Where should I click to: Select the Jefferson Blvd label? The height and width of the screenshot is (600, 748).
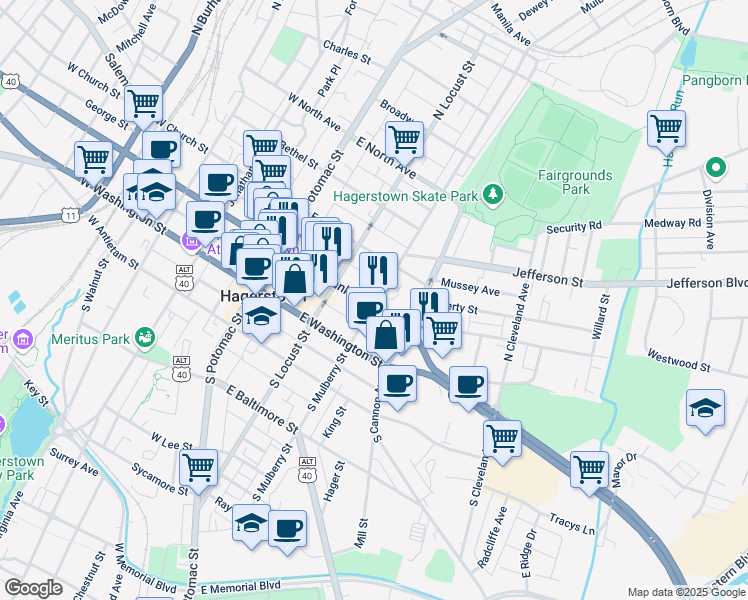(x=706, y=283)
